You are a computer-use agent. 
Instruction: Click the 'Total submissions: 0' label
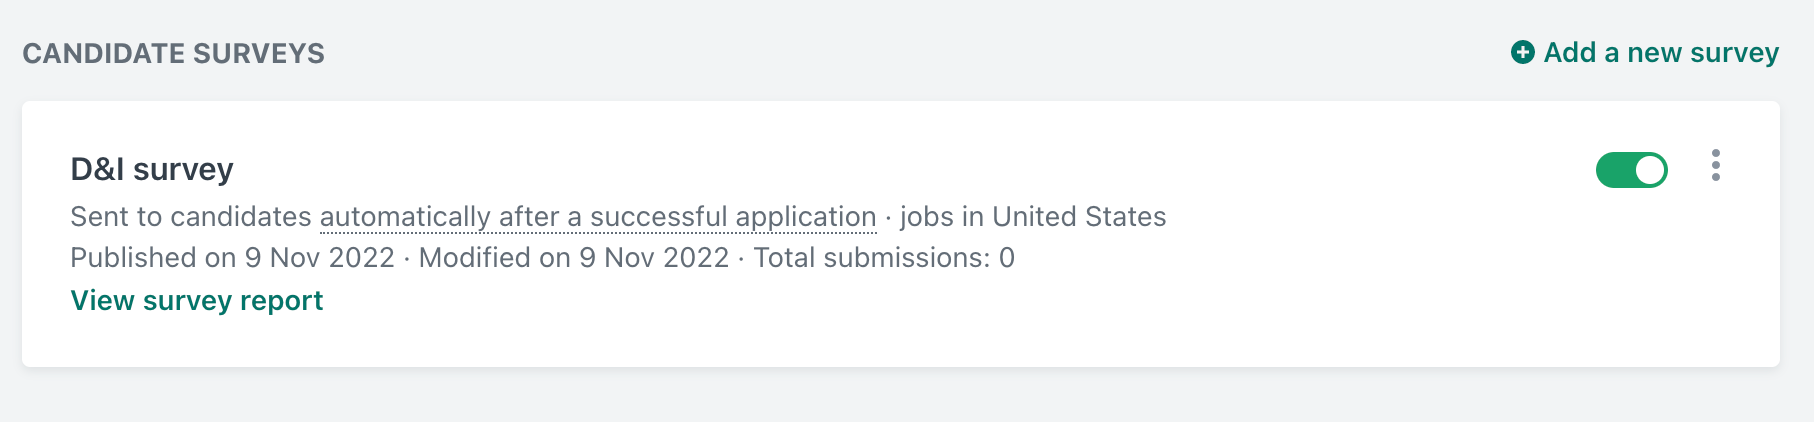pos(884,258)
